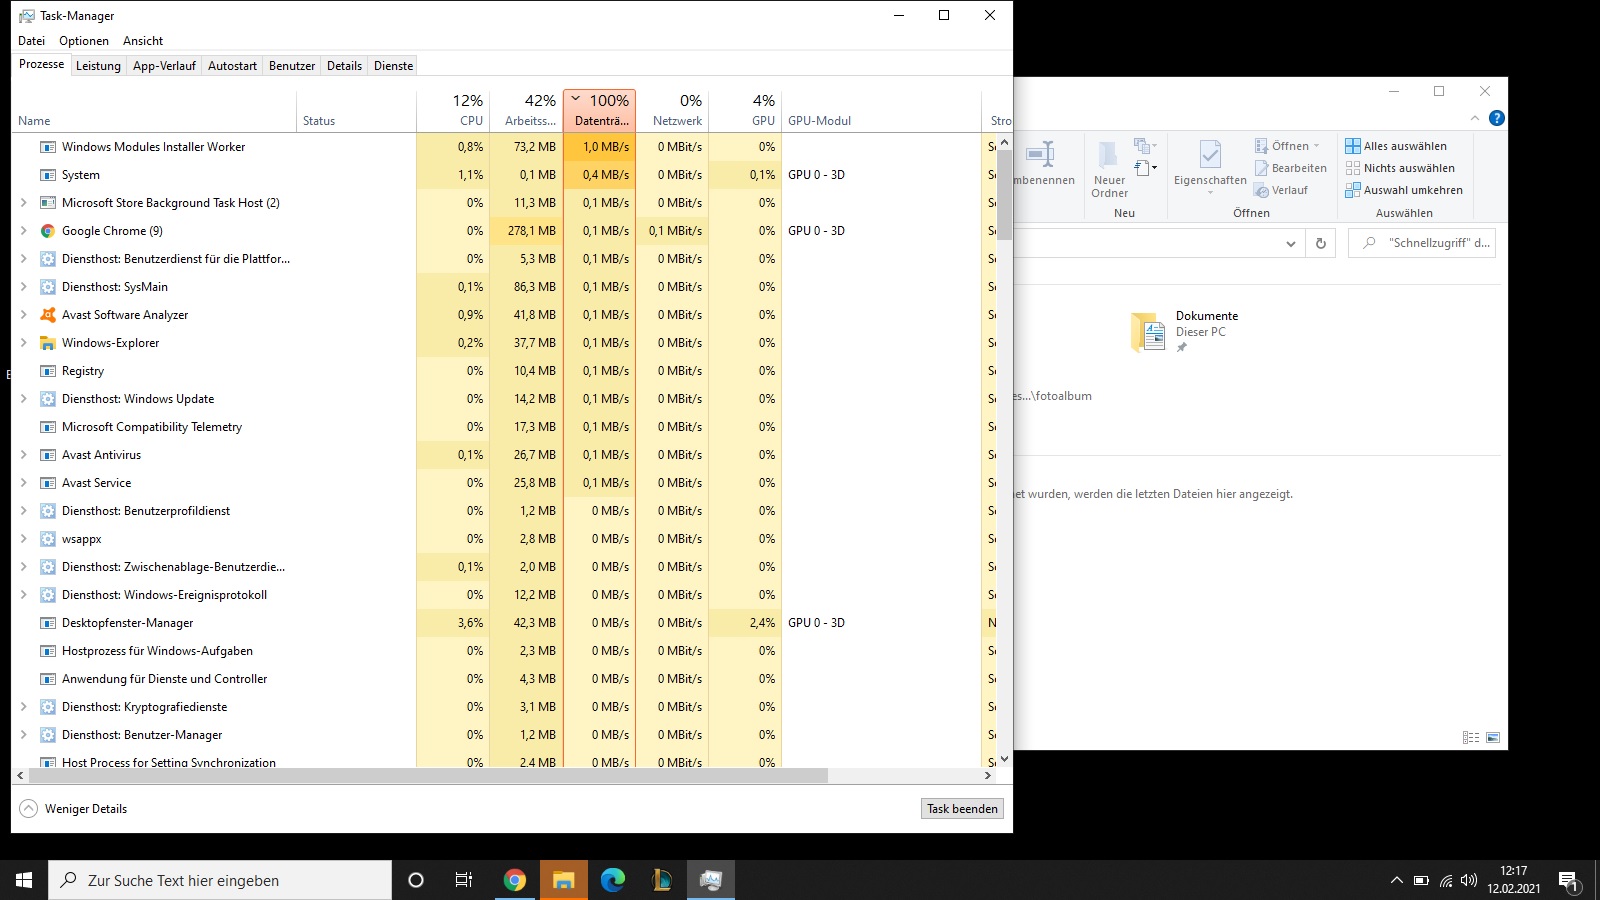This screenshot has height=900, width=1600.
Task: Switch Explorer to large icons view layout
Action: [x=1493, y=738]
